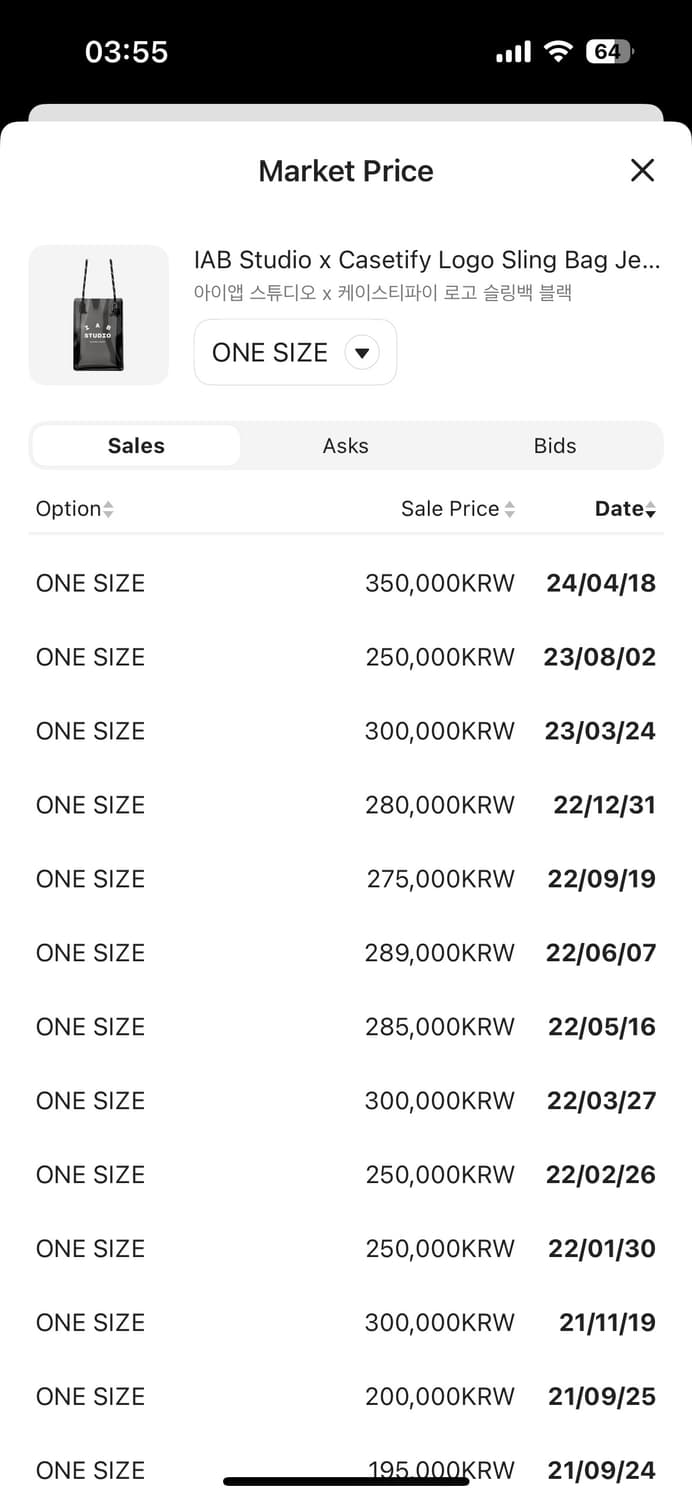
Task: Select the Sales tab
Action: tap(136, 446)
